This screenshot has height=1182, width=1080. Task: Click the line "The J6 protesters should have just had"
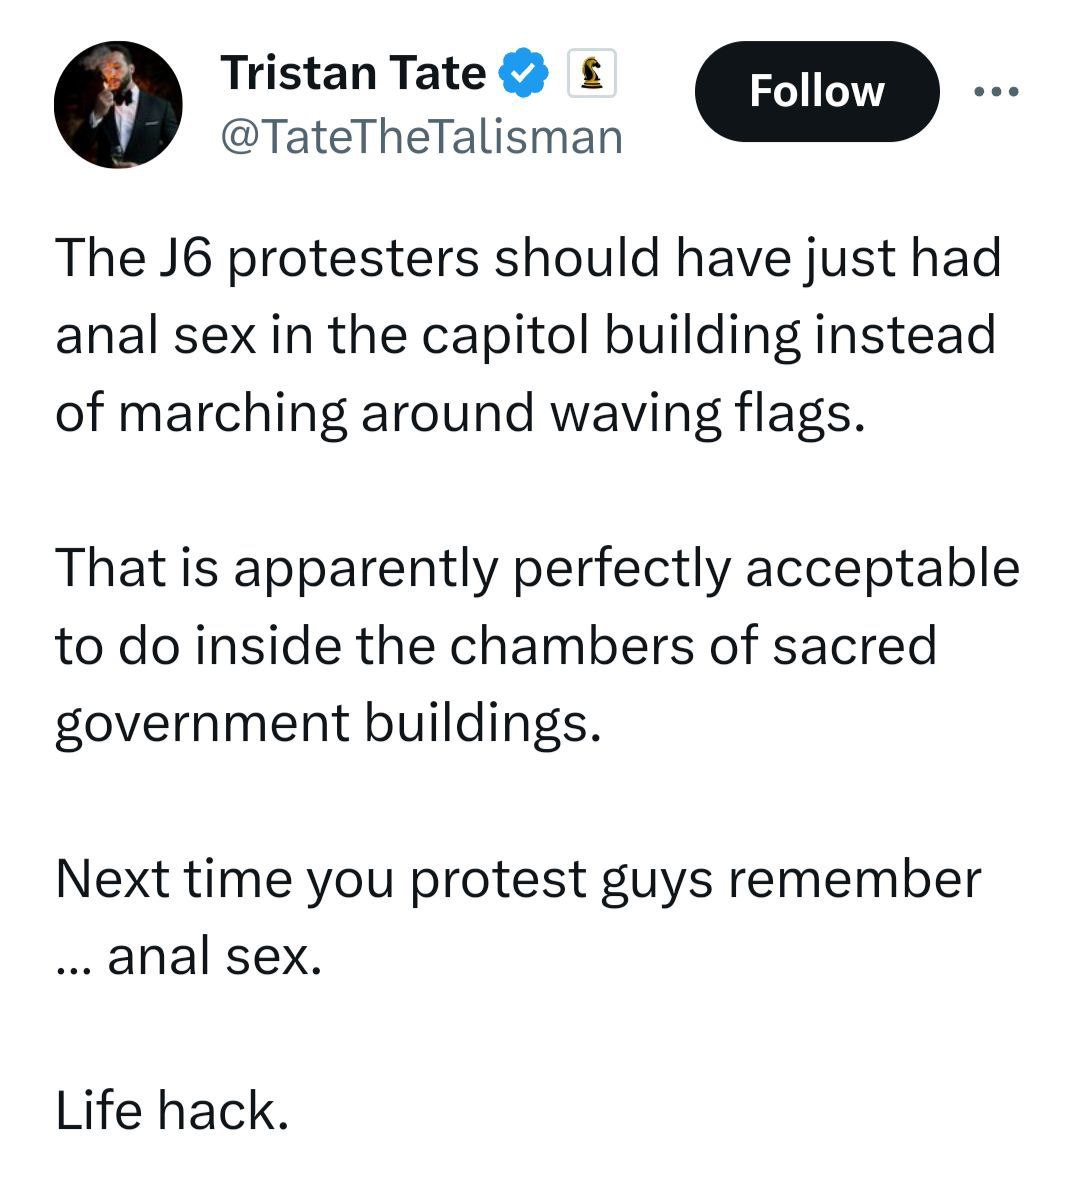tap(528, 258)
